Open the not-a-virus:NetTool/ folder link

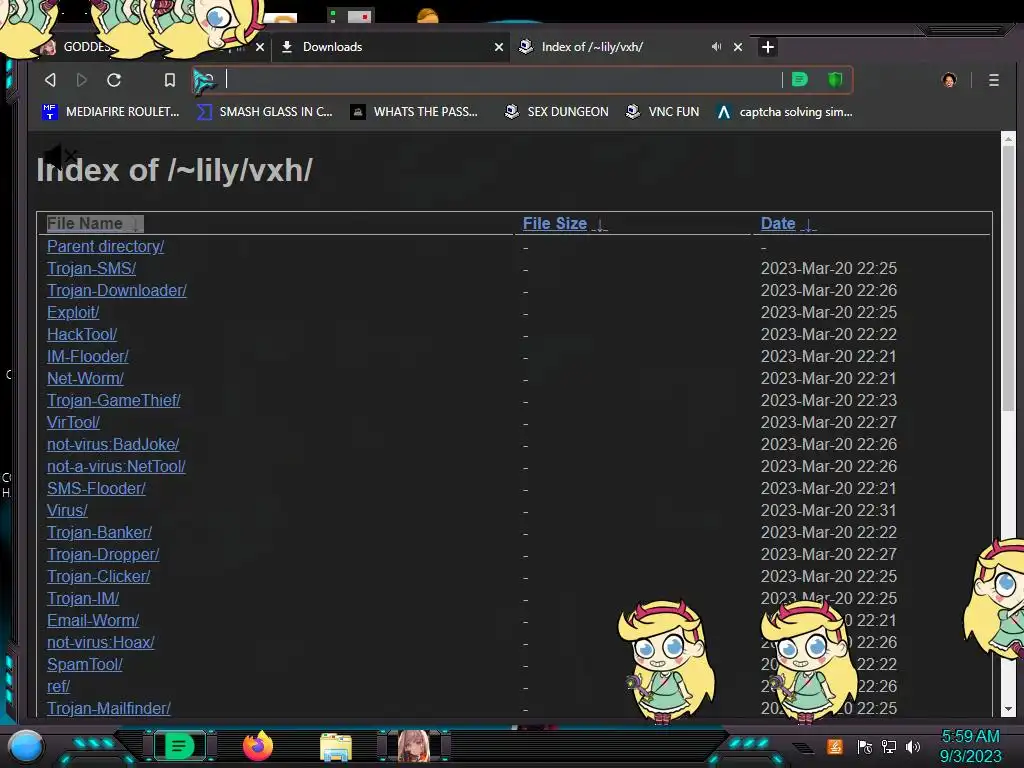click(x=116, y=466)
